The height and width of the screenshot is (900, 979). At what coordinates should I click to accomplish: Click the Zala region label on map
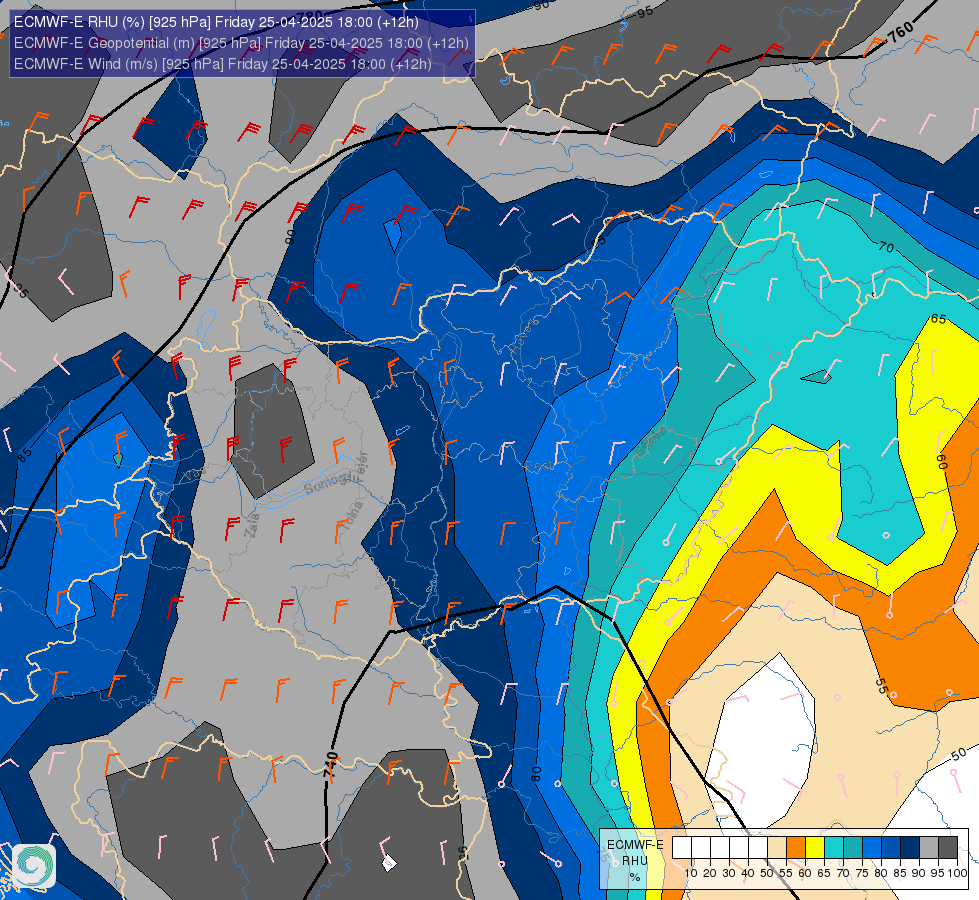253,526
